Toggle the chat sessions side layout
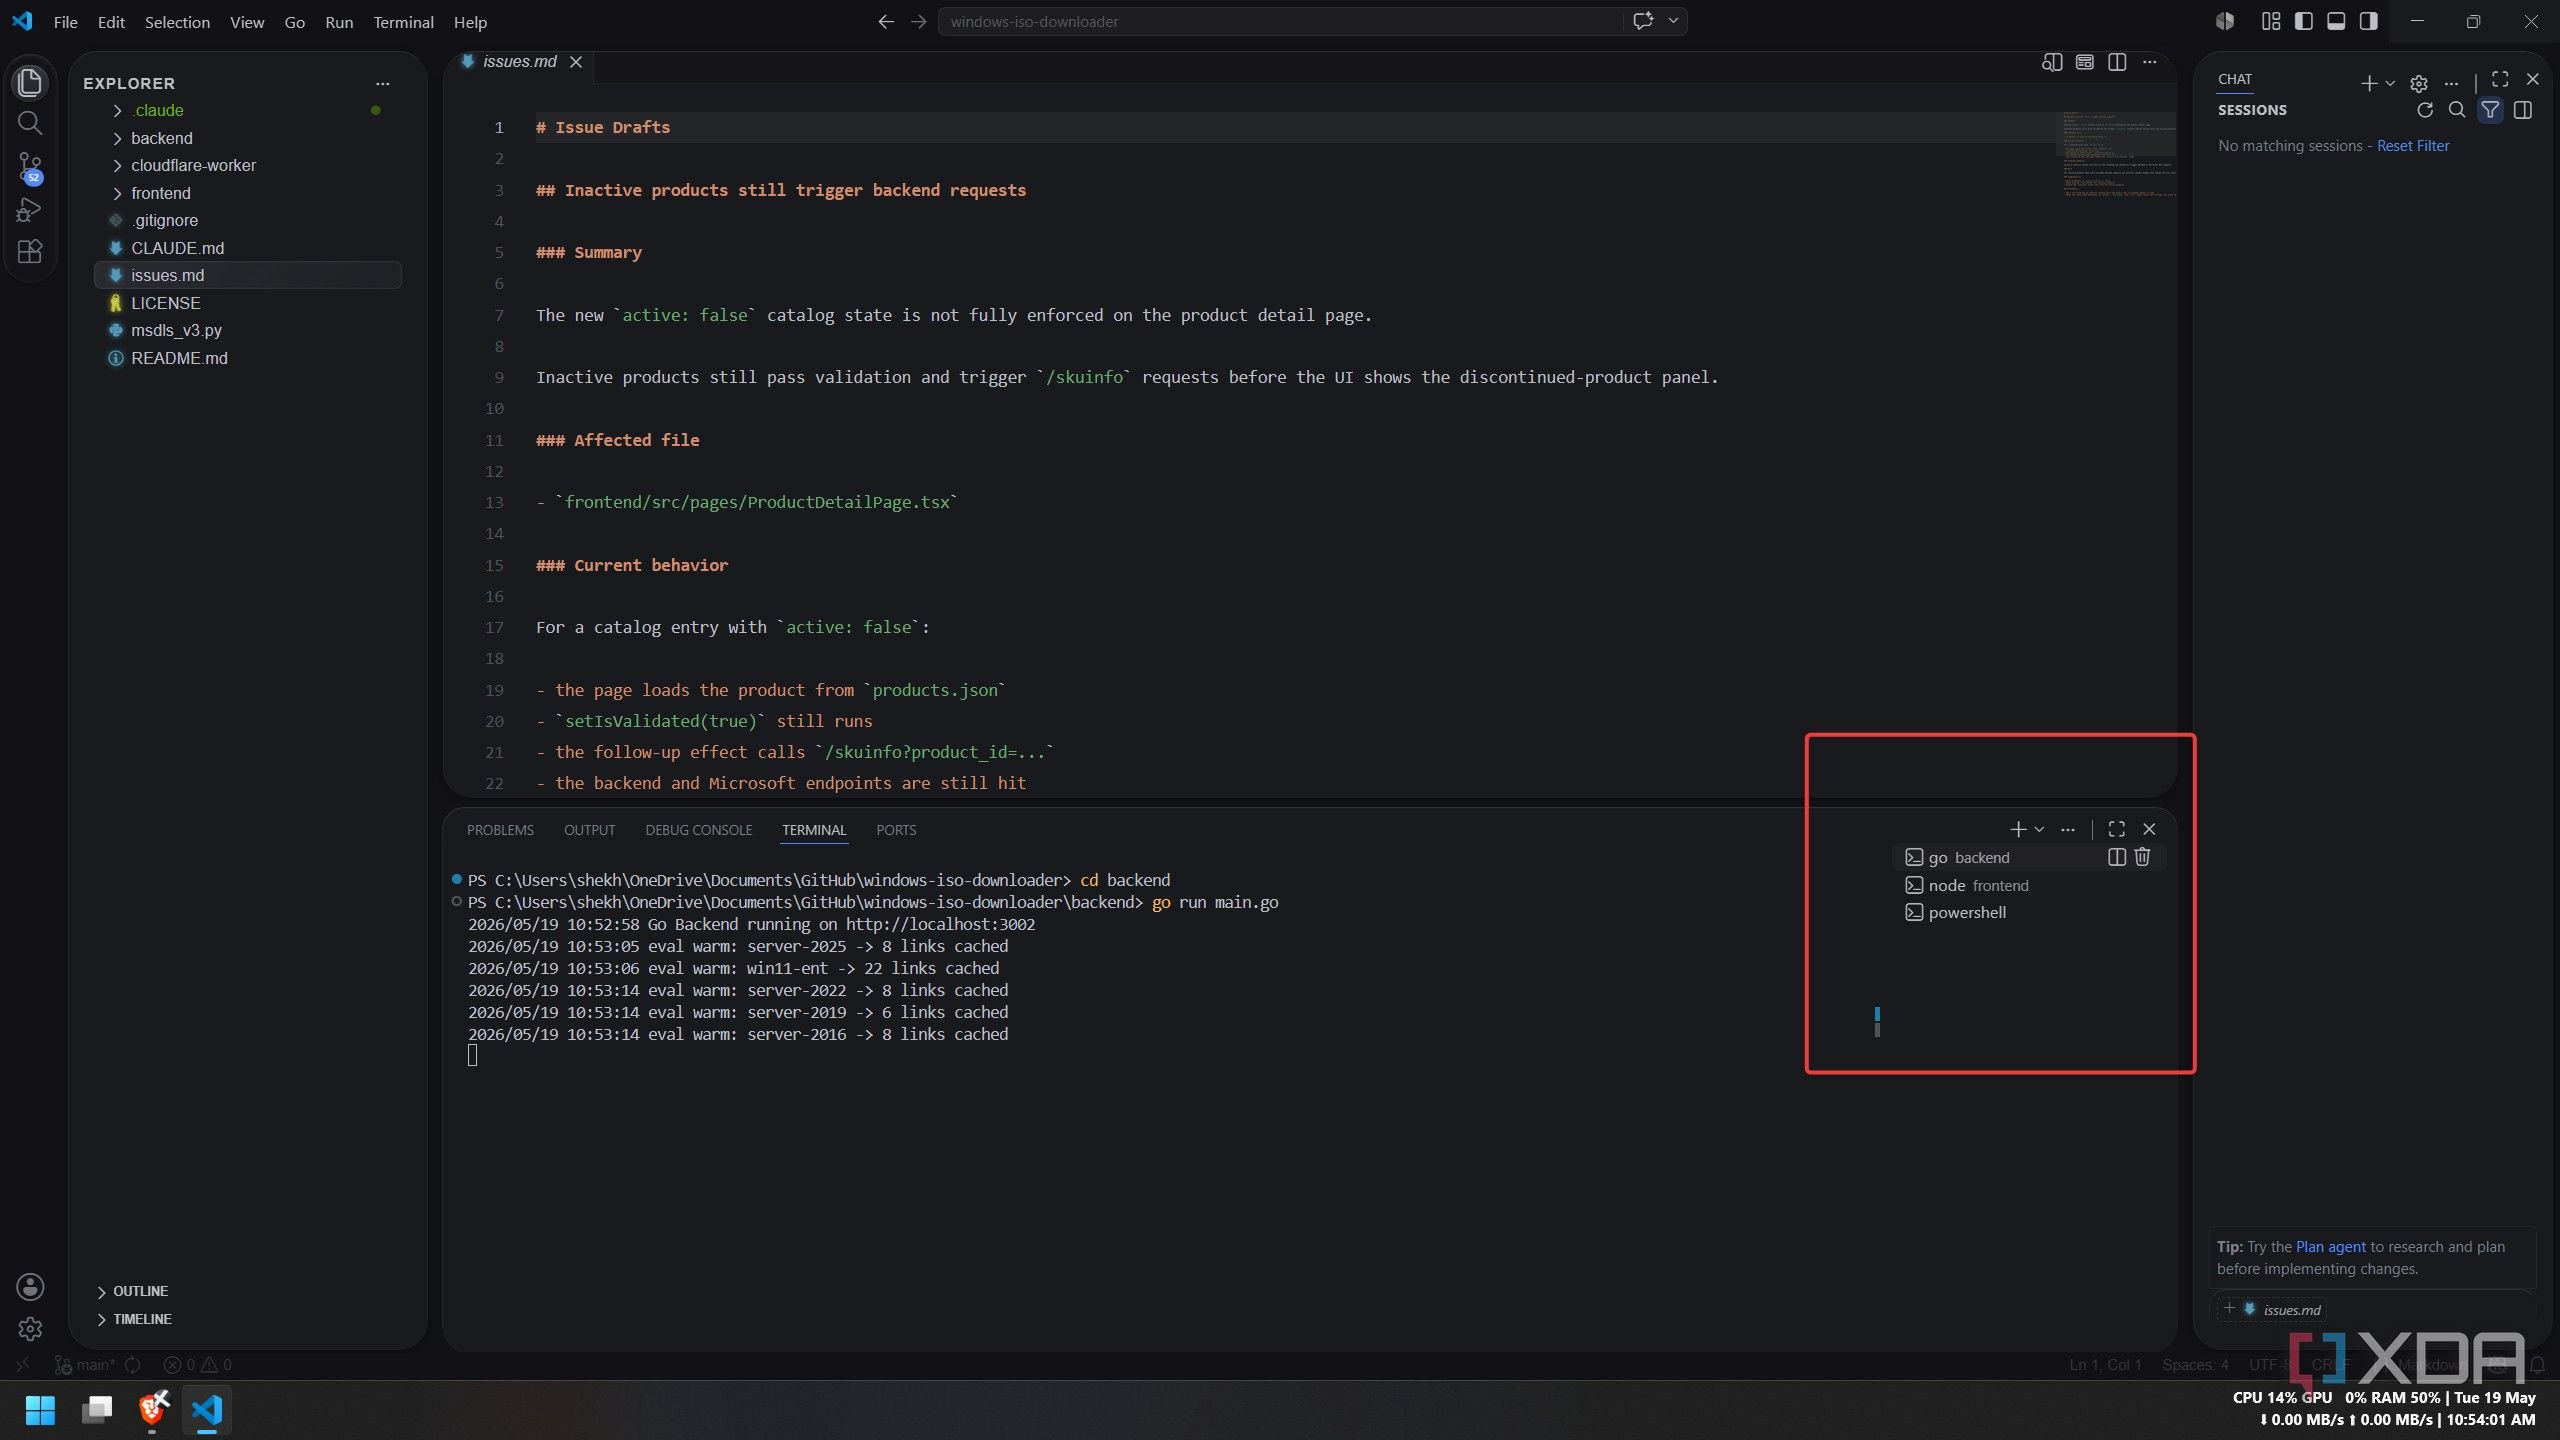The width and height of the screenshot is (2560, 1440). click(2522, 110)
